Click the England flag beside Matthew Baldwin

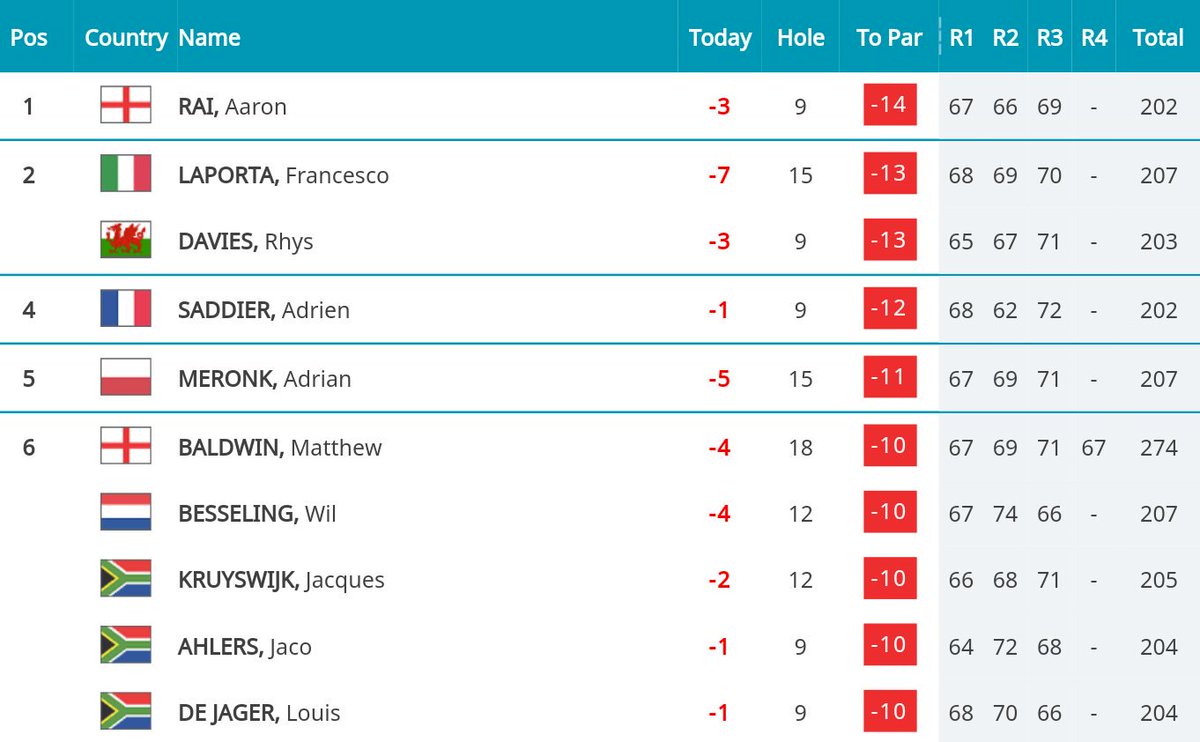point(126,446)
